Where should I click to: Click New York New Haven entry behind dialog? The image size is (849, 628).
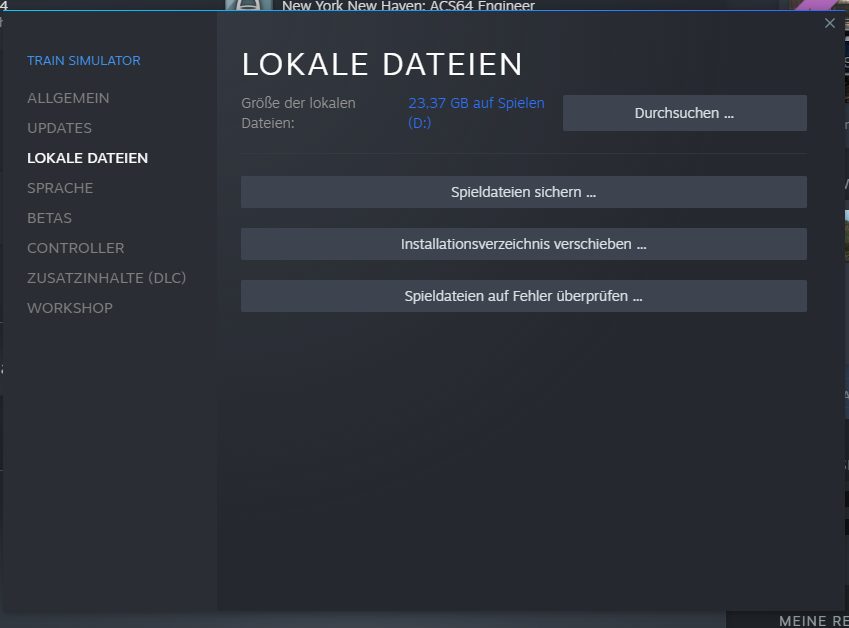pyautogui.click(x=408, y=5)
